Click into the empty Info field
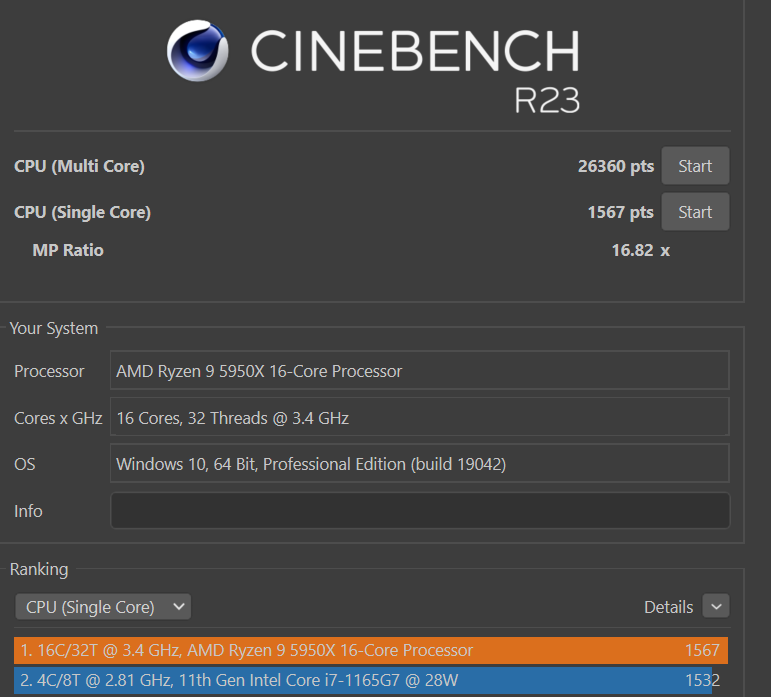Image resolution: width=771 pixels, height=697 pixels. (420, 511)
